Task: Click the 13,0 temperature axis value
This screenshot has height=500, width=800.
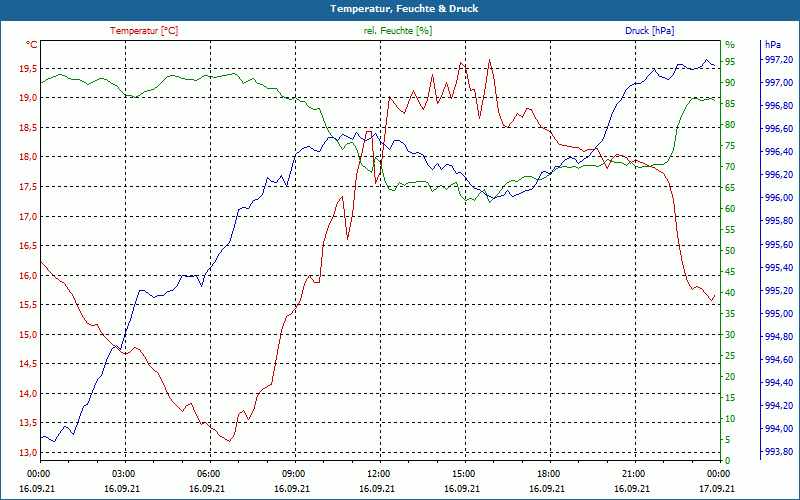Action: tap(28, 453)
